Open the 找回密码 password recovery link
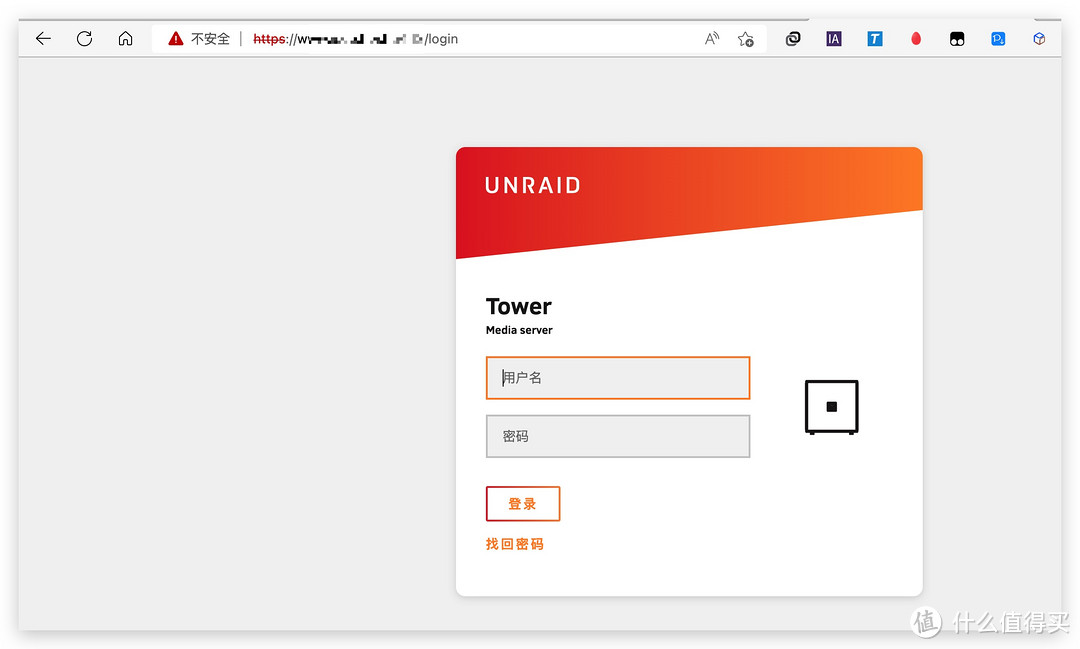The width and height of the screenshot is (1080, 649). [515, 544]
